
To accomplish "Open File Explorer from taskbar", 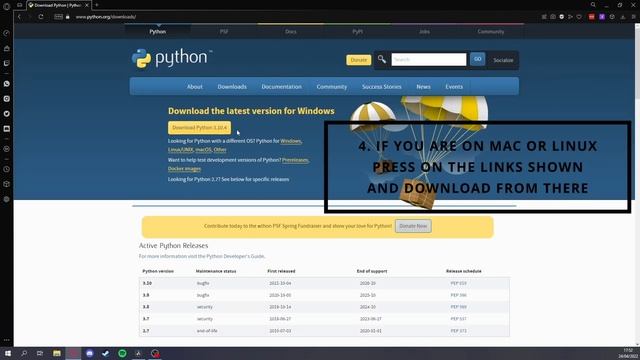I will click(57, 353).
